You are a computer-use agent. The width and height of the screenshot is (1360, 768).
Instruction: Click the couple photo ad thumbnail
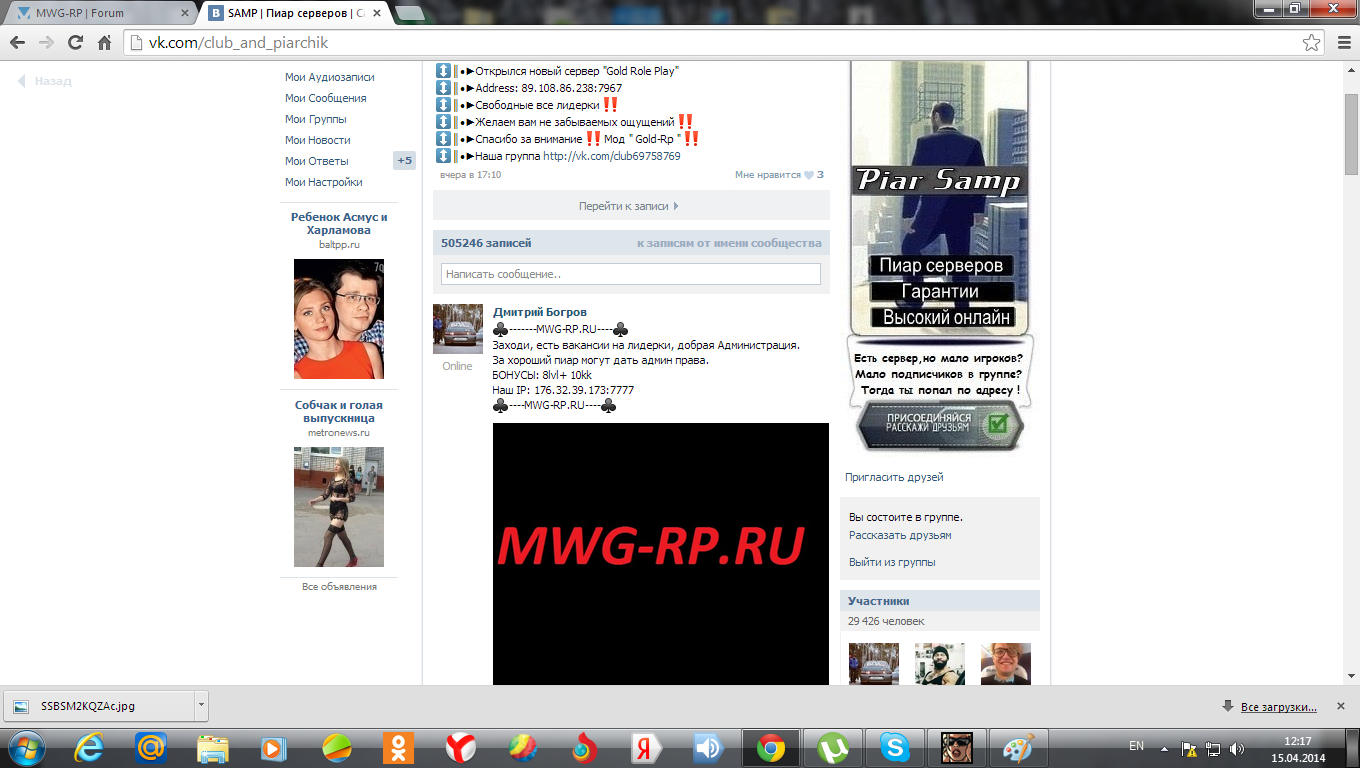339,319
